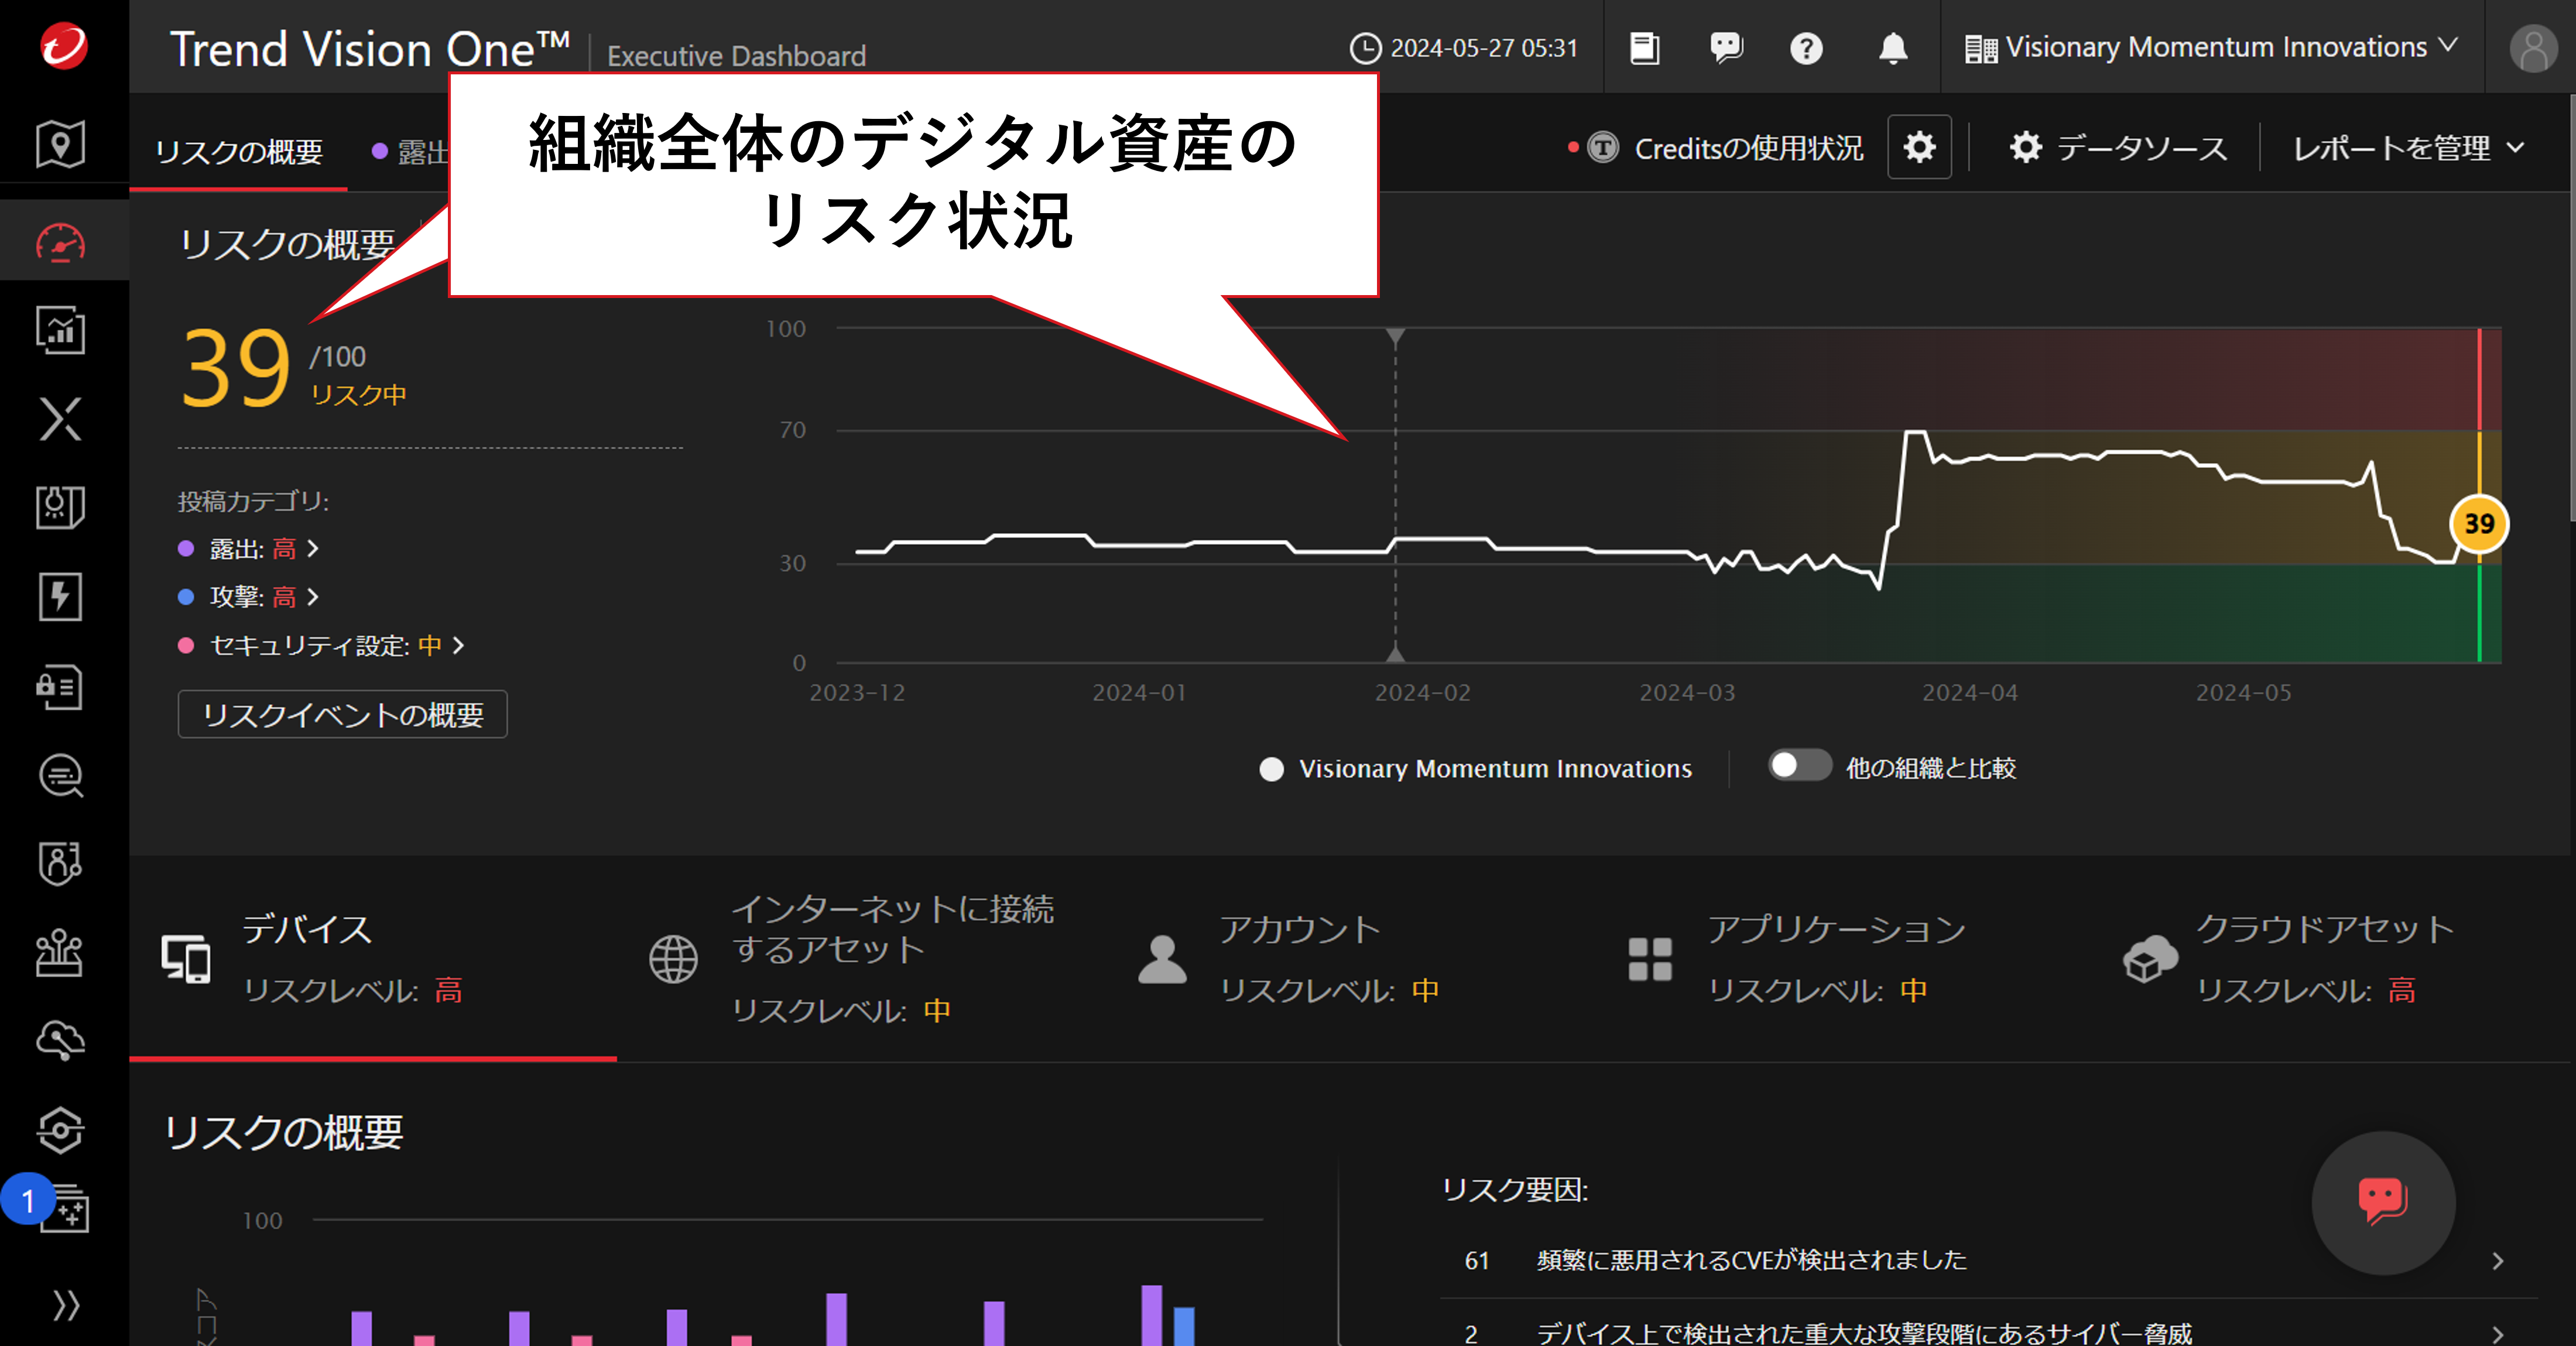Click the feedback chat icon in header
This screenshot has height=1346, width=2576.
point(1726,48)
